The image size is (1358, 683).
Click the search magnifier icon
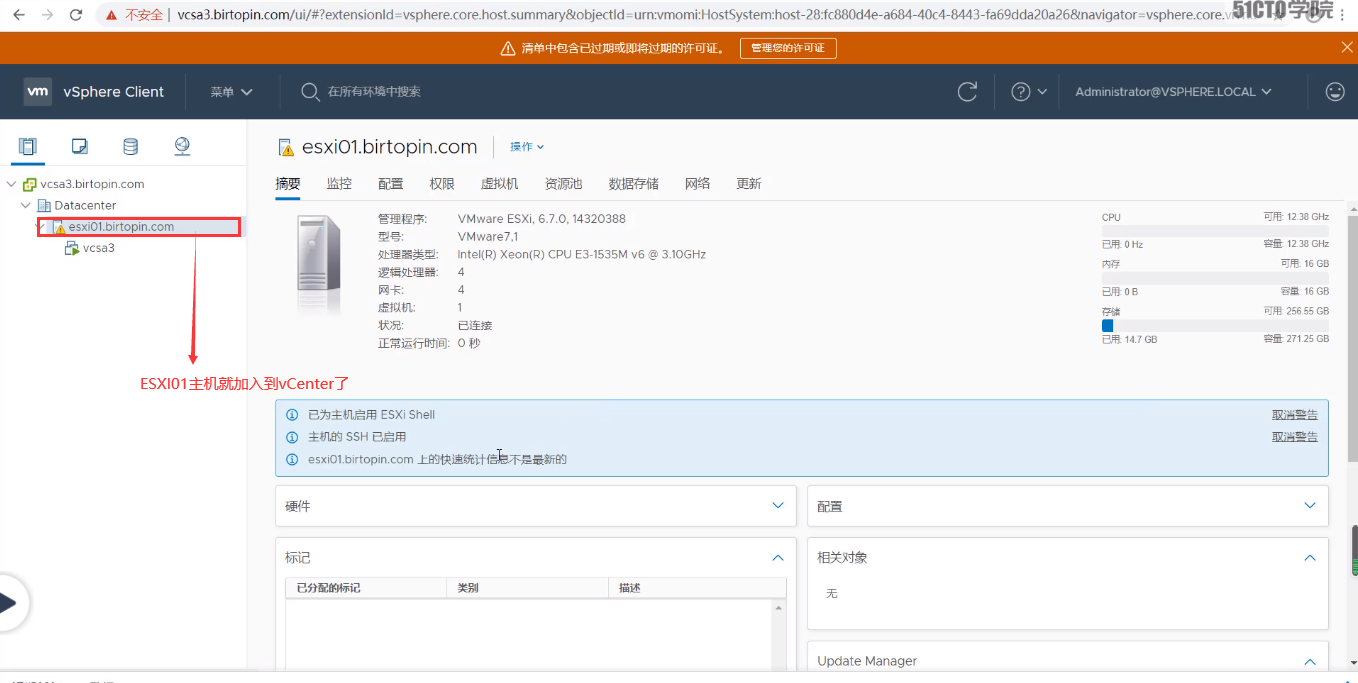pos(310,91)
